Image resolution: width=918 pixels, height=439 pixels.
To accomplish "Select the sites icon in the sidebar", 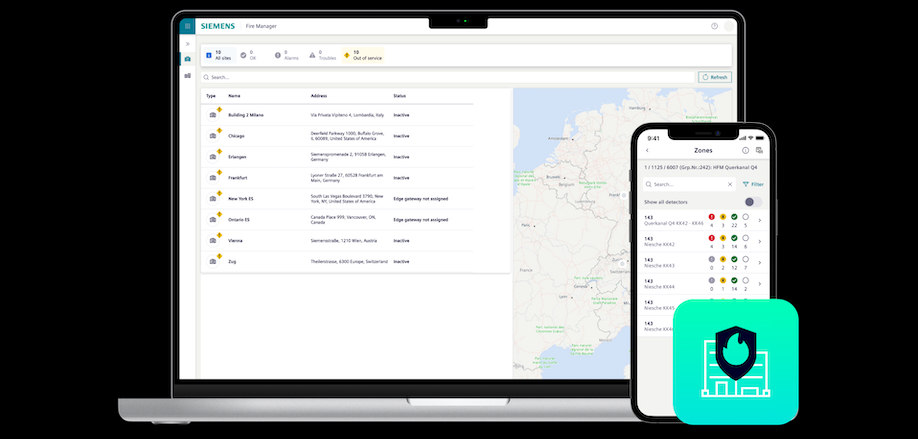I will coord(187,59).
